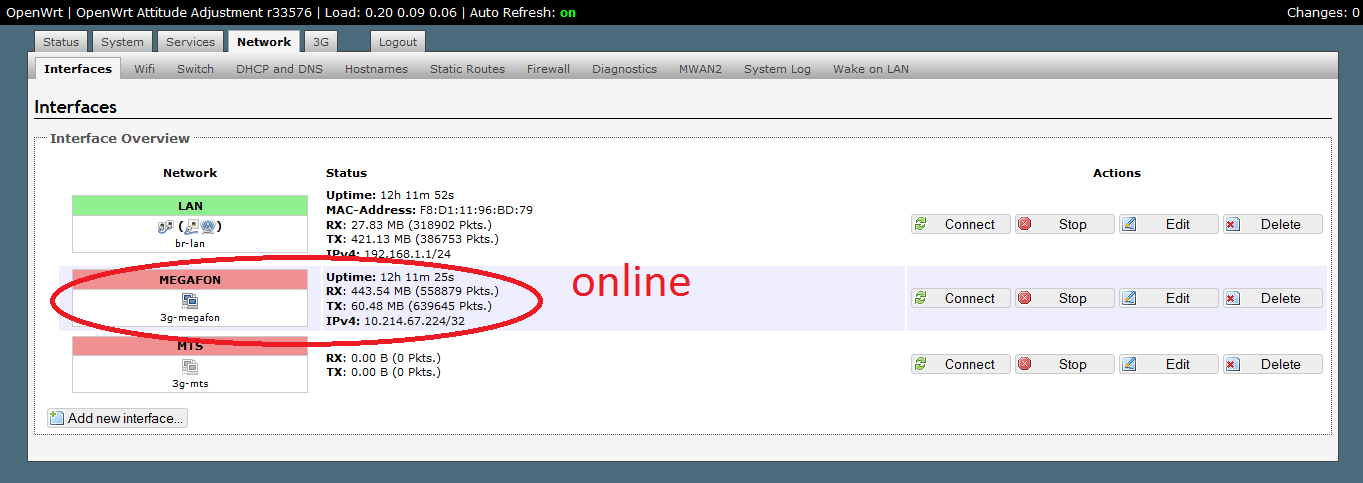Click the Logout tab
The image size is (1363, 483).
(398, 42)
